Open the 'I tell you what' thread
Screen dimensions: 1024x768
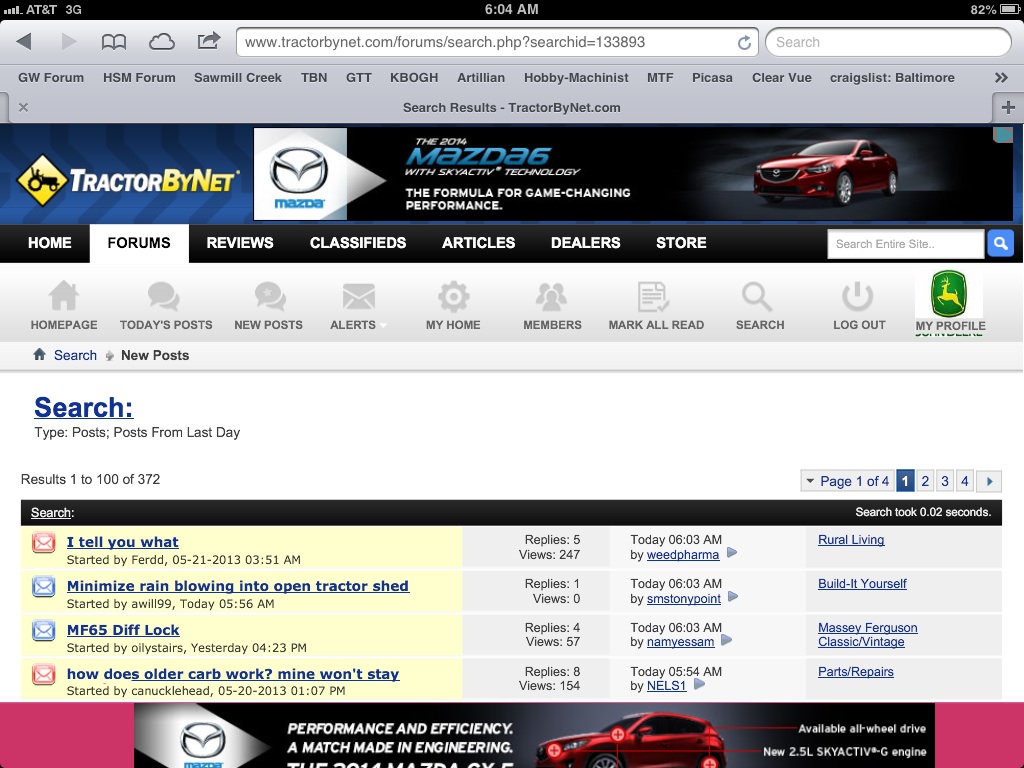coord(122,542)
